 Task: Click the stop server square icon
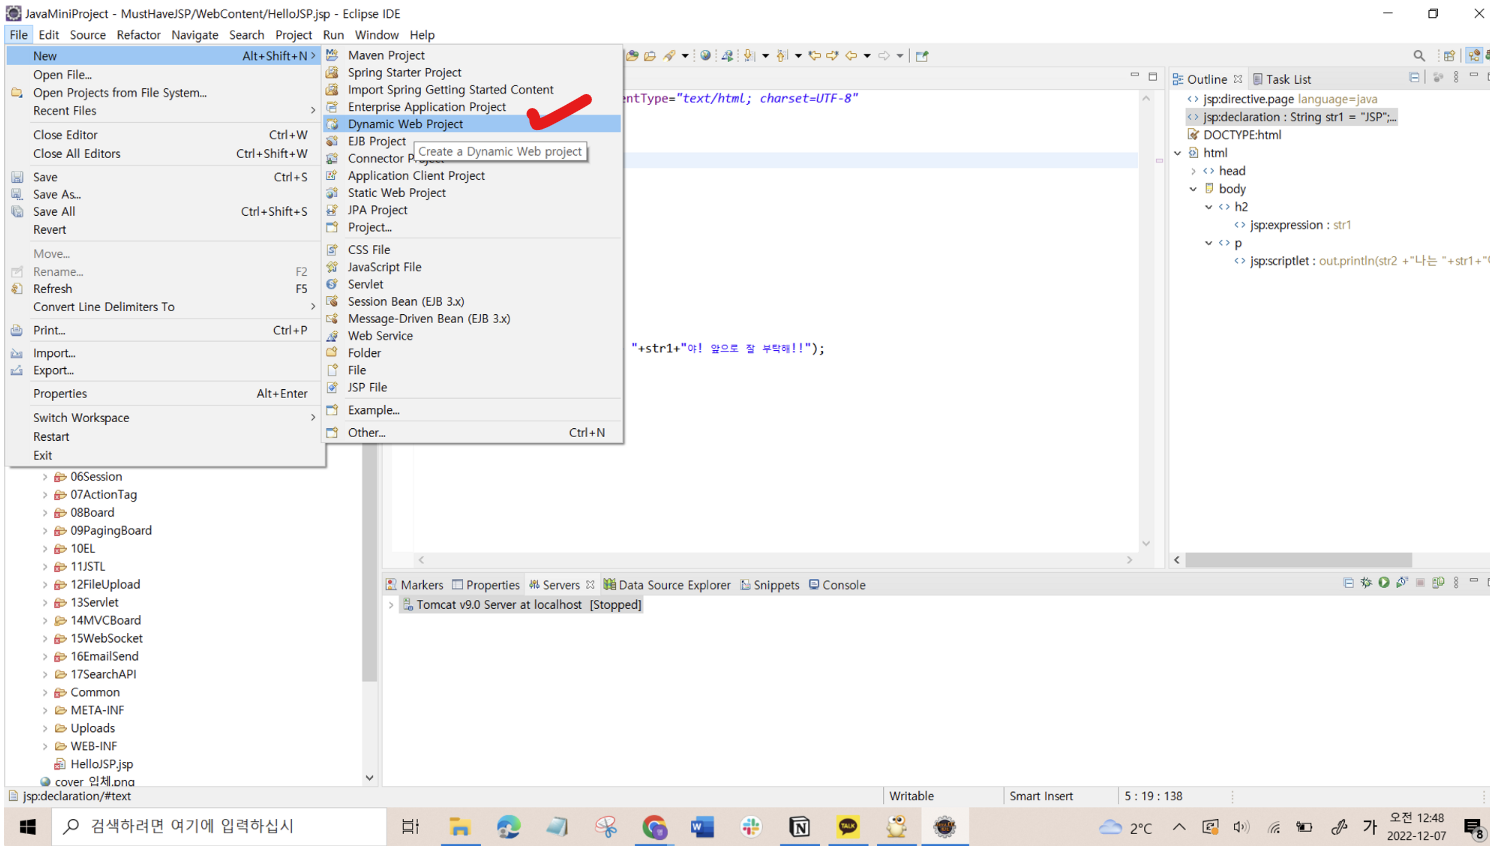pyautogui.click(x=1420, y=582)
